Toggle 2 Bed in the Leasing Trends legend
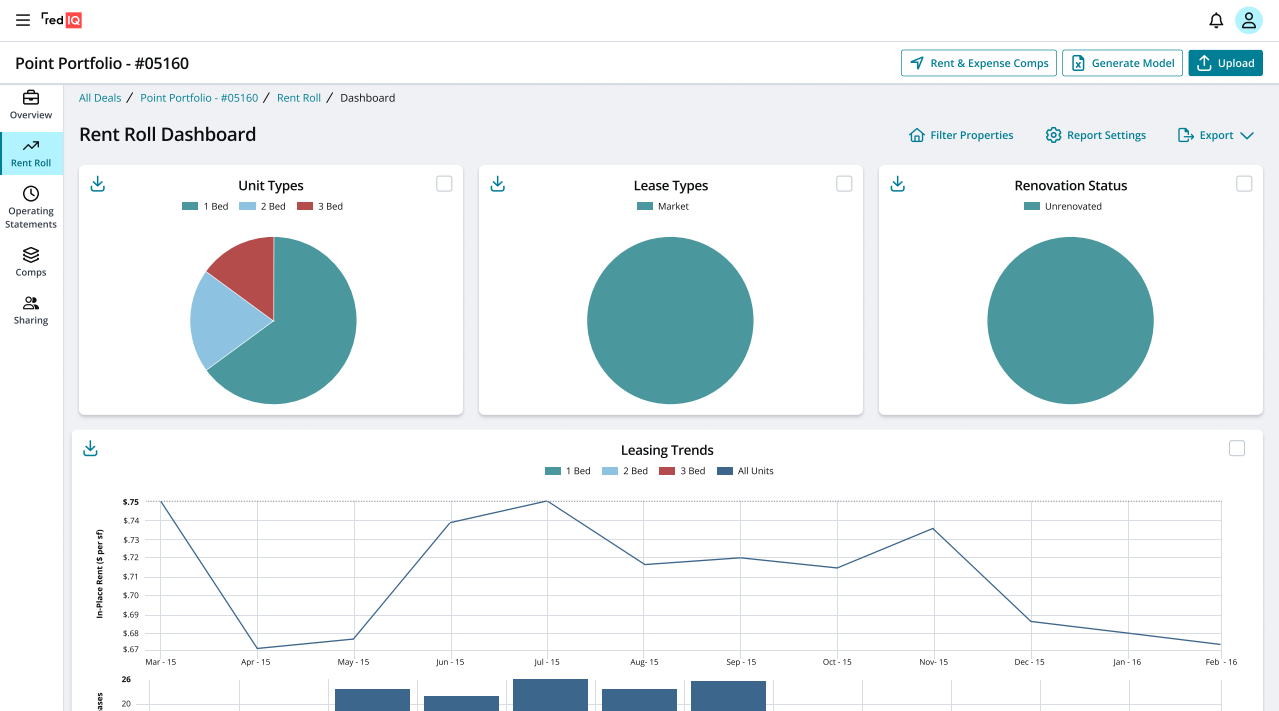Screen dimensions: 1279x711 [625, 471]
